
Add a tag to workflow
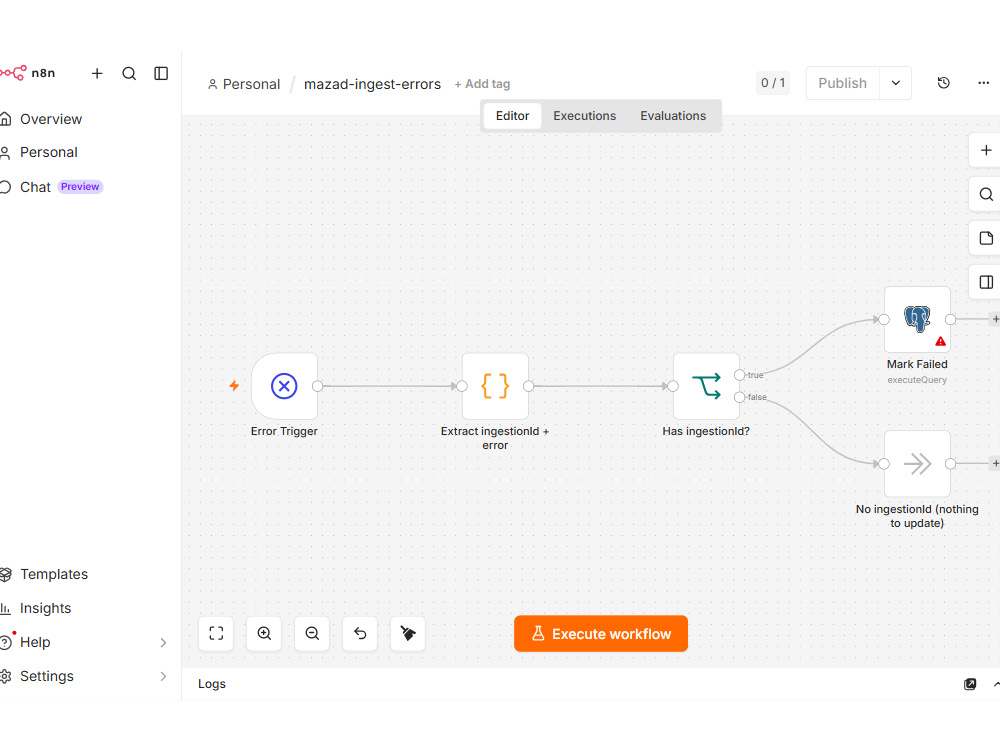(x=482, y=84)
